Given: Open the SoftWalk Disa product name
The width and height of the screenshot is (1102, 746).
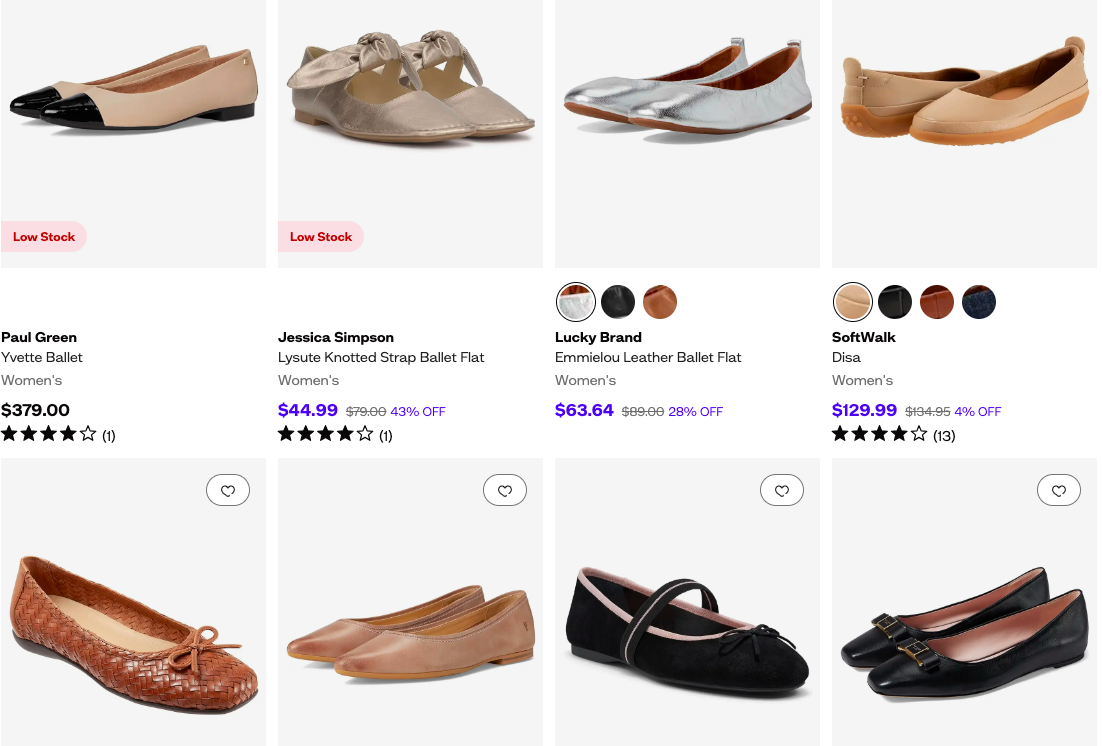Looking at the screenshot, I should pos(846,357).
